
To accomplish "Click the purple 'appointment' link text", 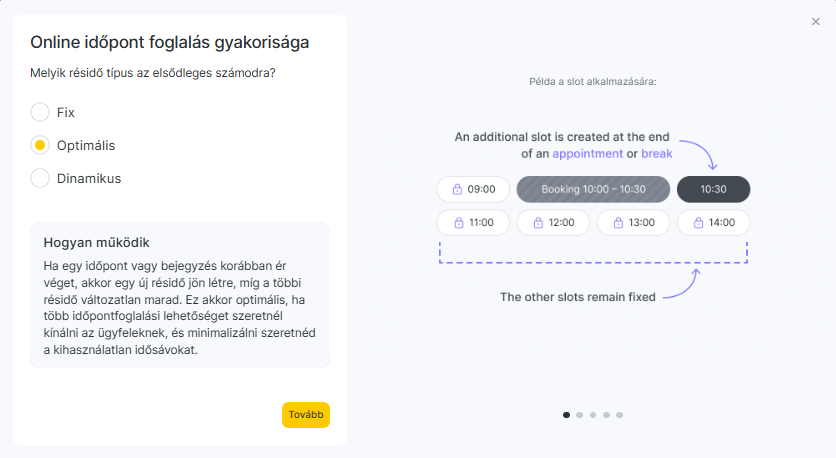I will pyautogui.click(x=587, y=154).
